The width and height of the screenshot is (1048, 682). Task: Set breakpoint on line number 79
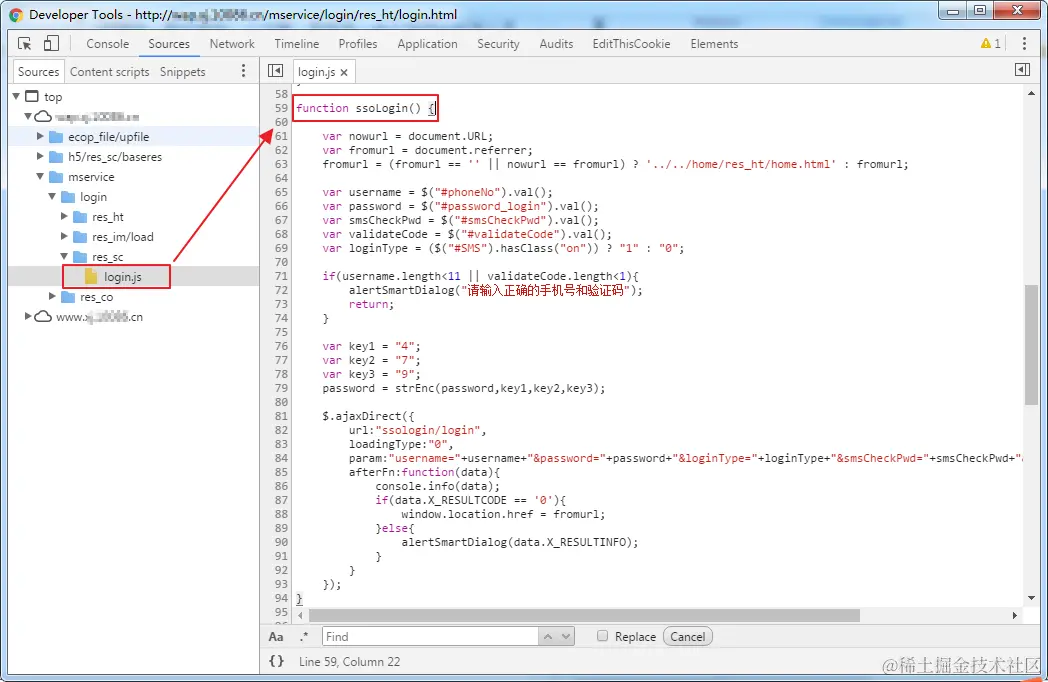[x=281, y=388]
